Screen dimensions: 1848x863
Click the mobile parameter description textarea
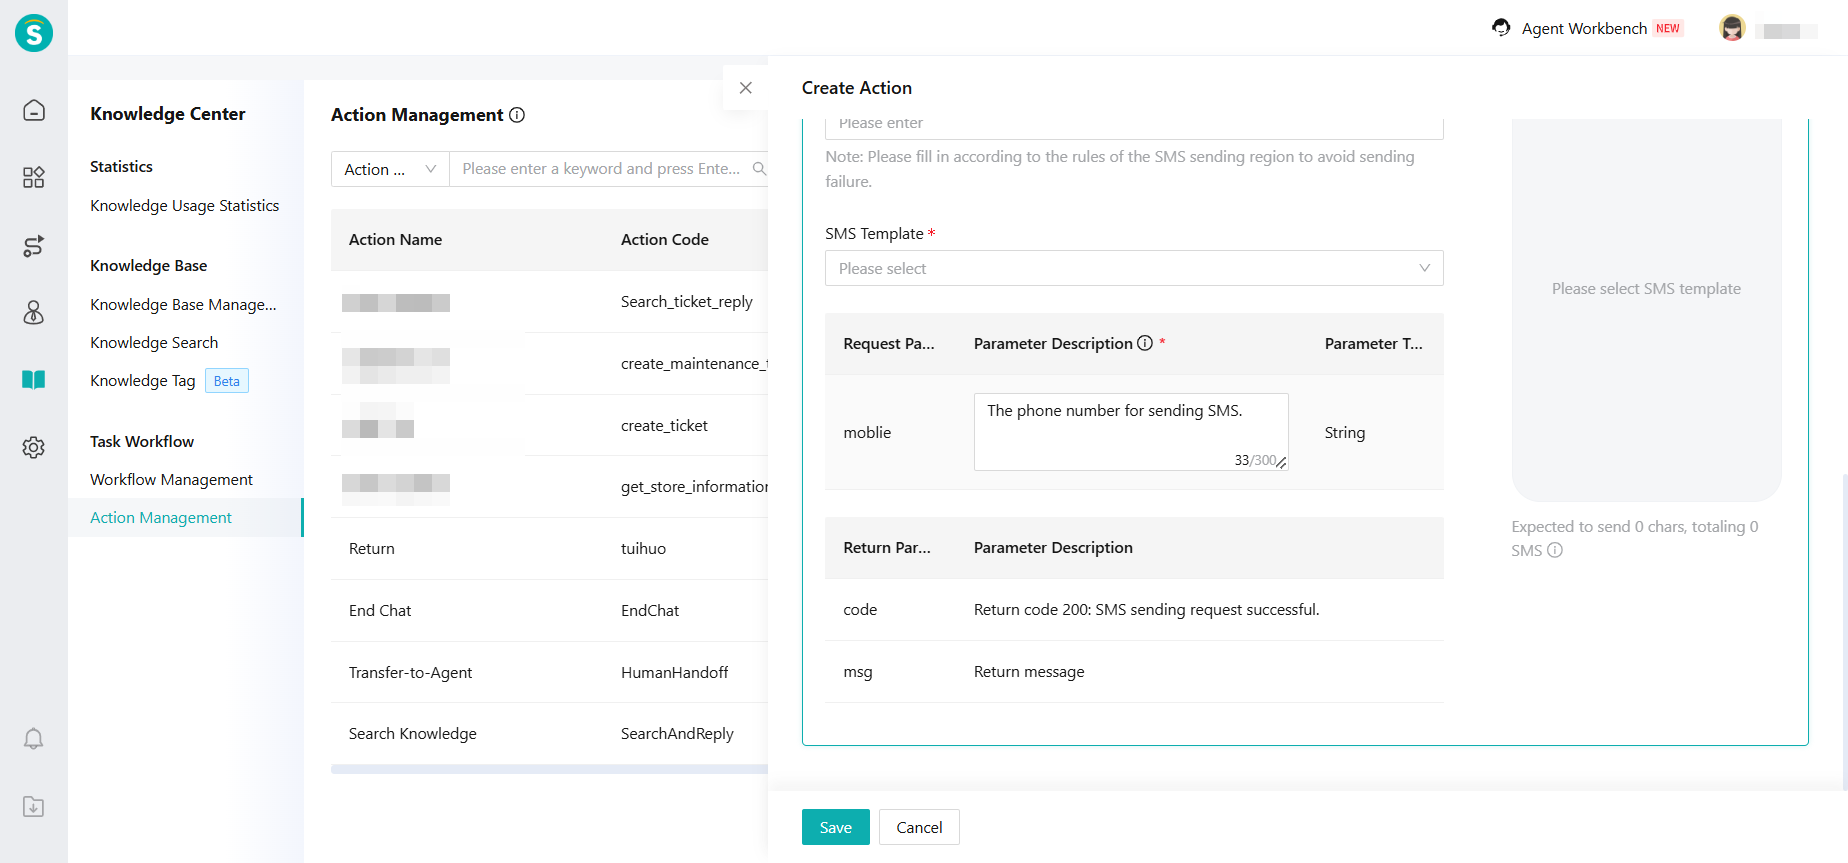[1130, 431]
